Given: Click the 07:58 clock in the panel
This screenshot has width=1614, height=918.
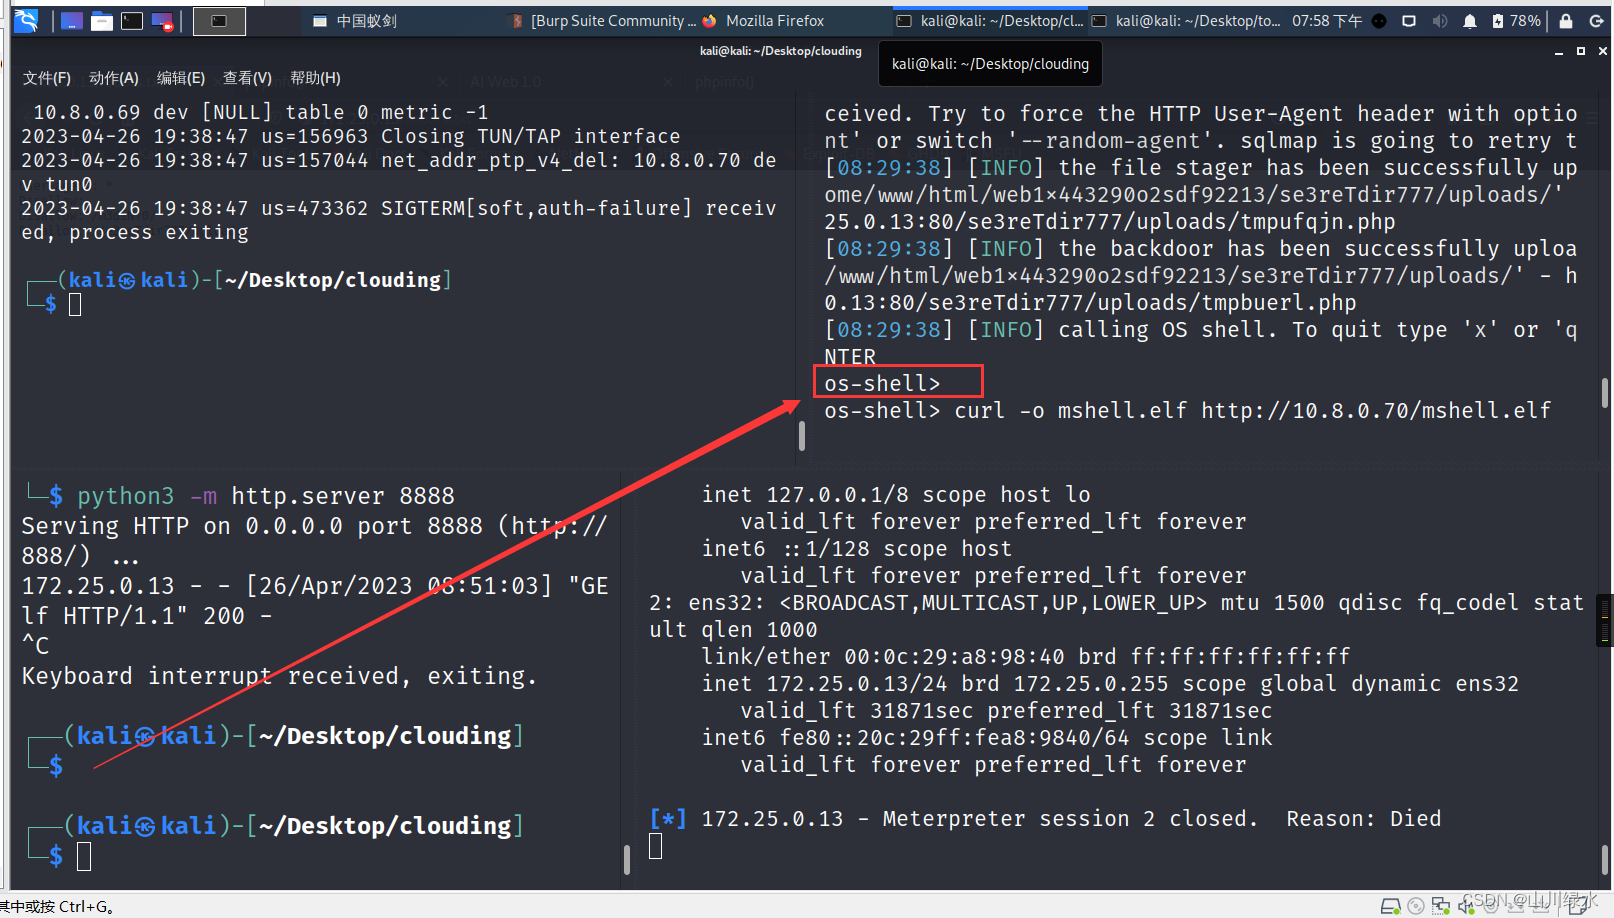Looking at the screenshot, I should [1327, 21].
